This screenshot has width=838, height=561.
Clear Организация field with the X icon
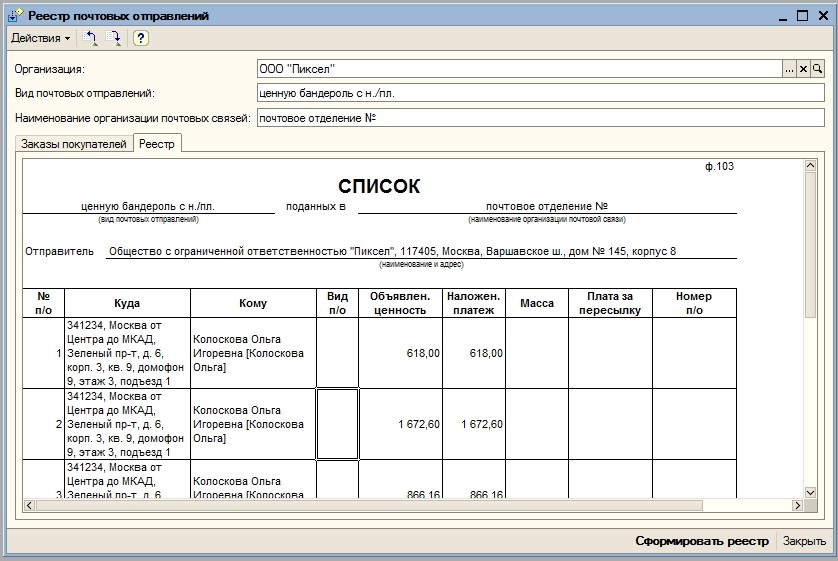(x=803, y=69)
